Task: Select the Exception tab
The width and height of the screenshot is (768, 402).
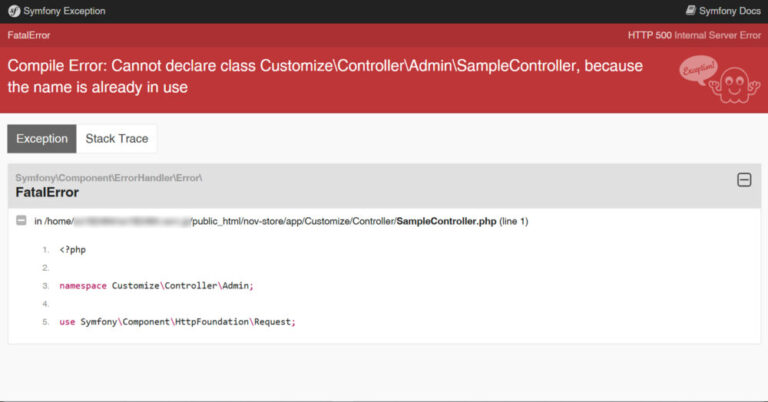Action: (x=42, y=139)
